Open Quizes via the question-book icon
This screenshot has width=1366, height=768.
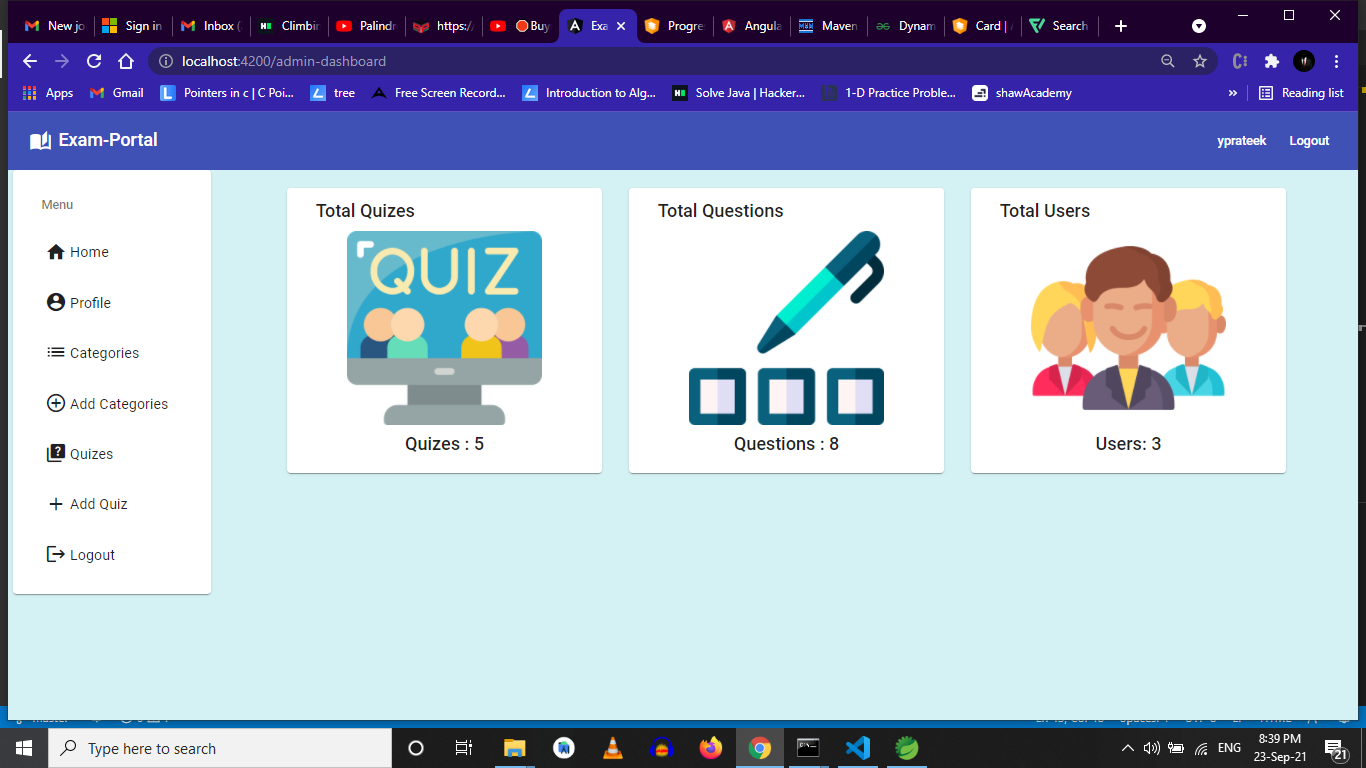coord(55,453)
